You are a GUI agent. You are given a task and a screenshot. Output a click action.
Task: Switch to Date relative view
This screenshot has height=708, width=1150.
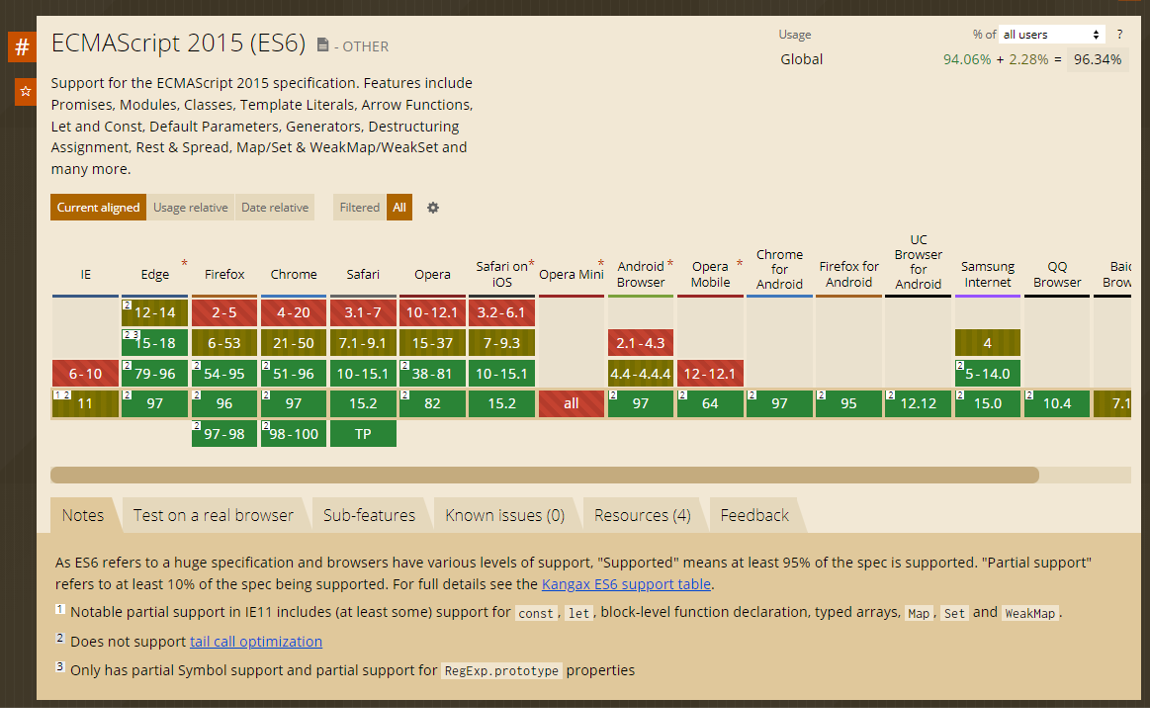click(x=275, y=208)
